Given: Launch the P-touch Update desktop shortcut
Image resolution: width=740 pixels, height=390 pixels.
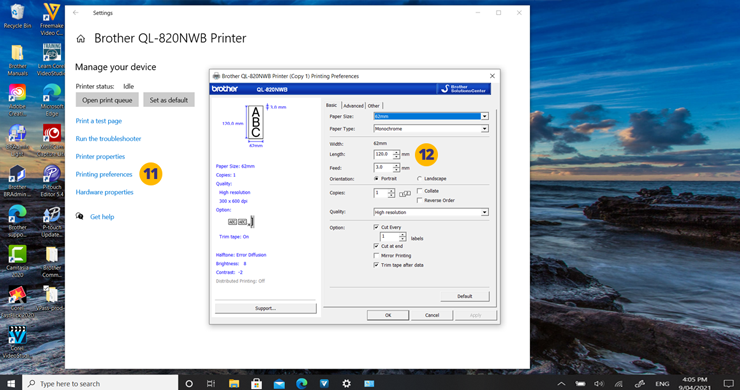Looking at the screenshot, I should point(51,221).
